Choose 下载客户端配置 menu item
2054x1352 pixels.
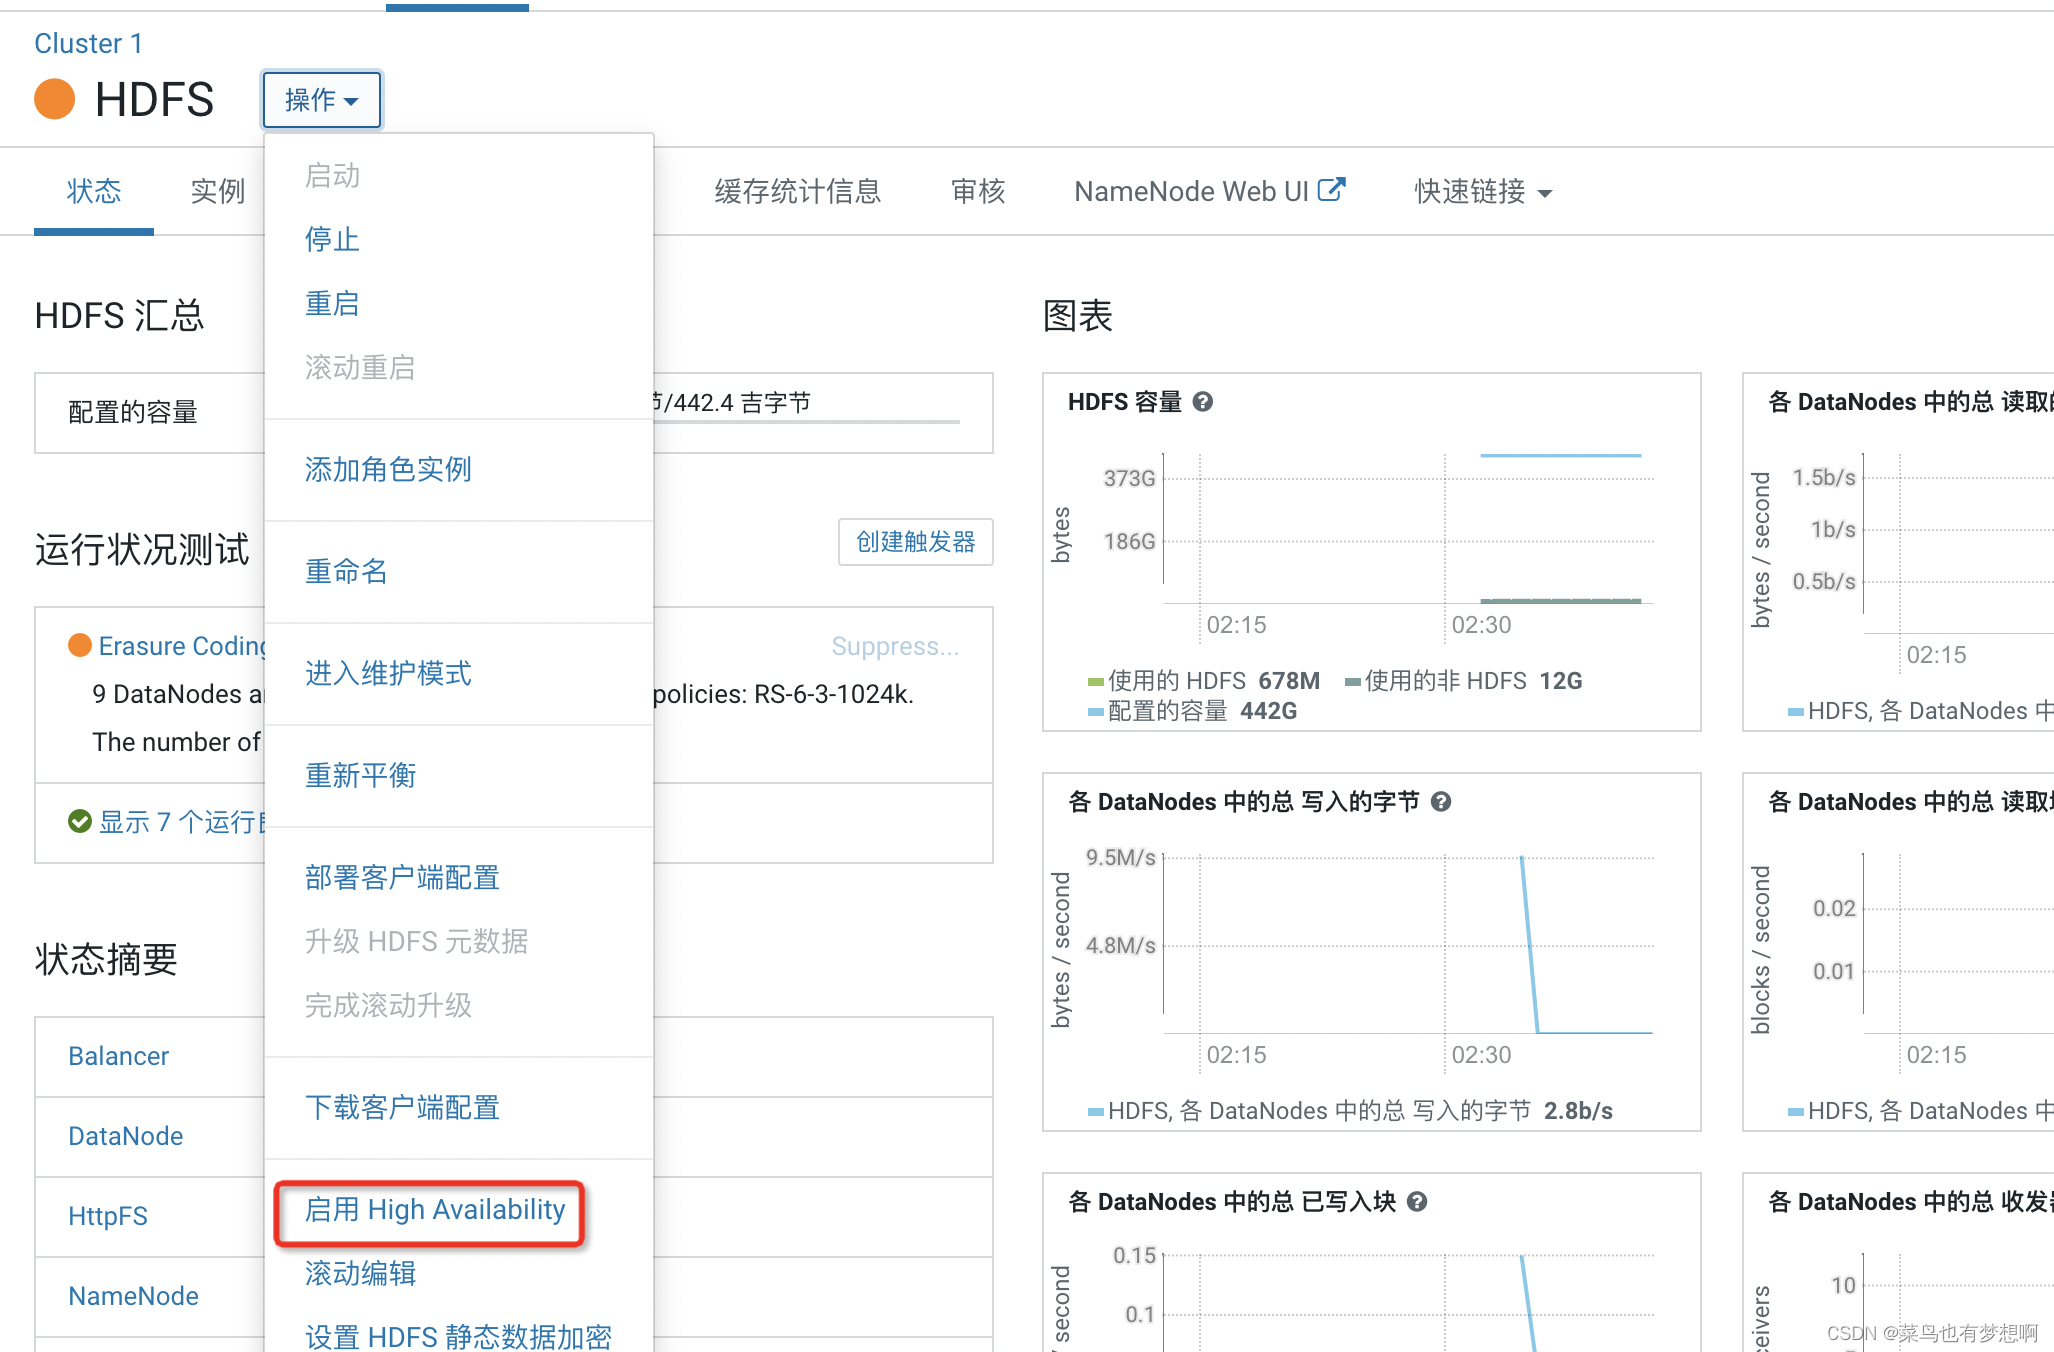point(402,1107)
